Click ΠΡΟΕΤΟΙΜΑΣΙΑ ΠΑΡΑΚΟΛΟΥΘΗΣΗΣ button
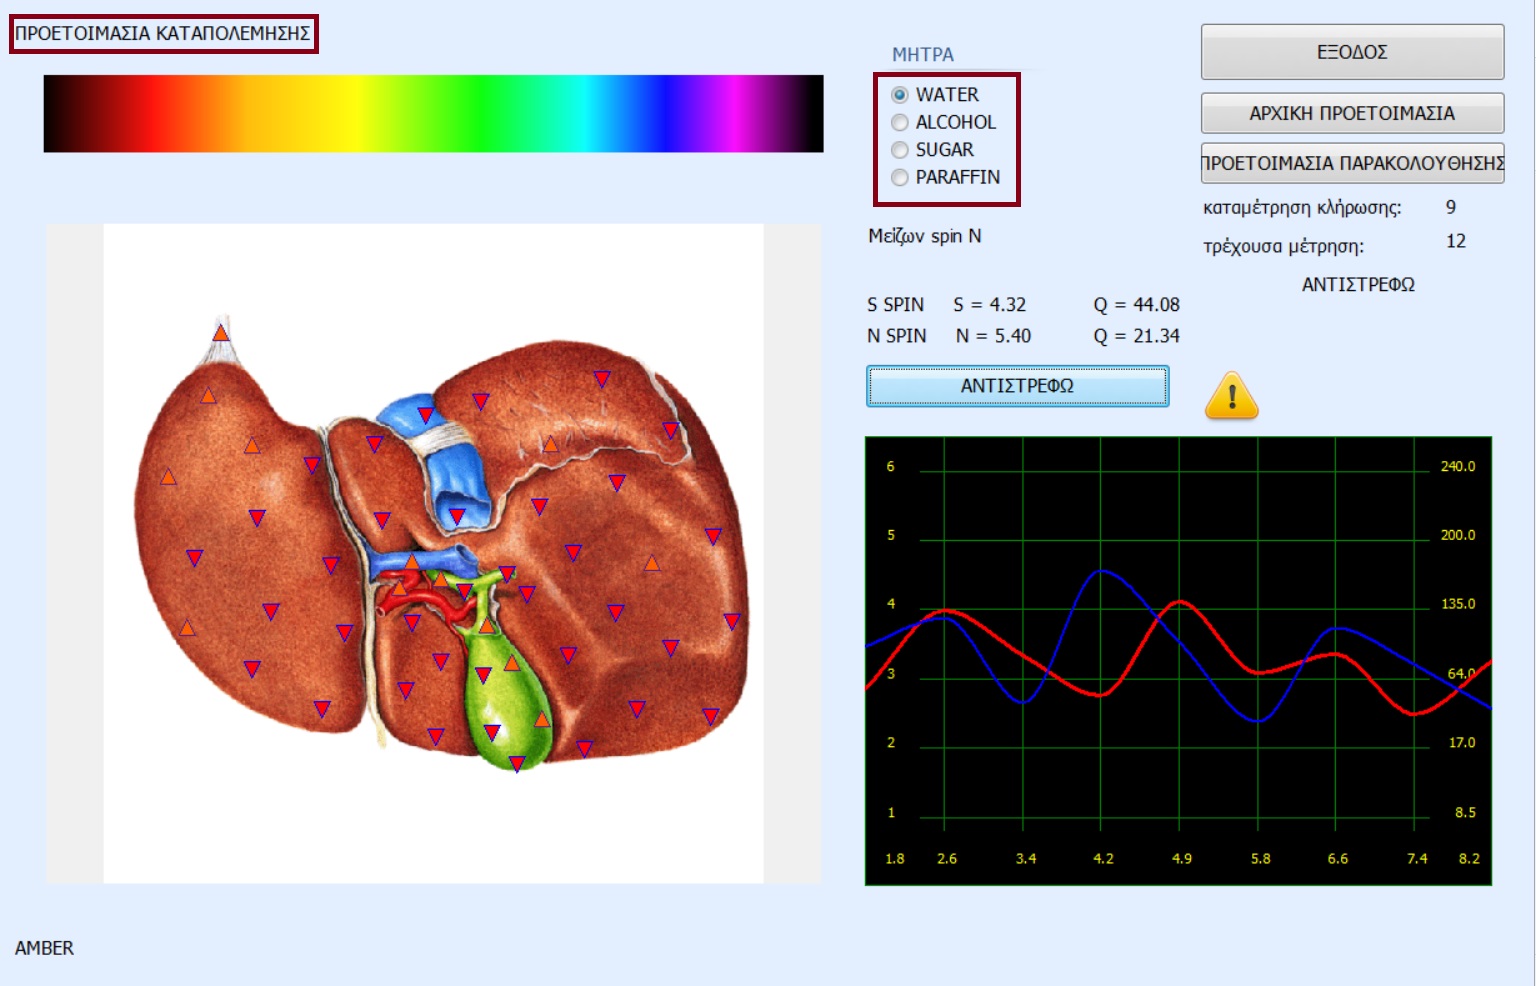The height and width of the screenshot is (986, 1536). click(1352, 163)
